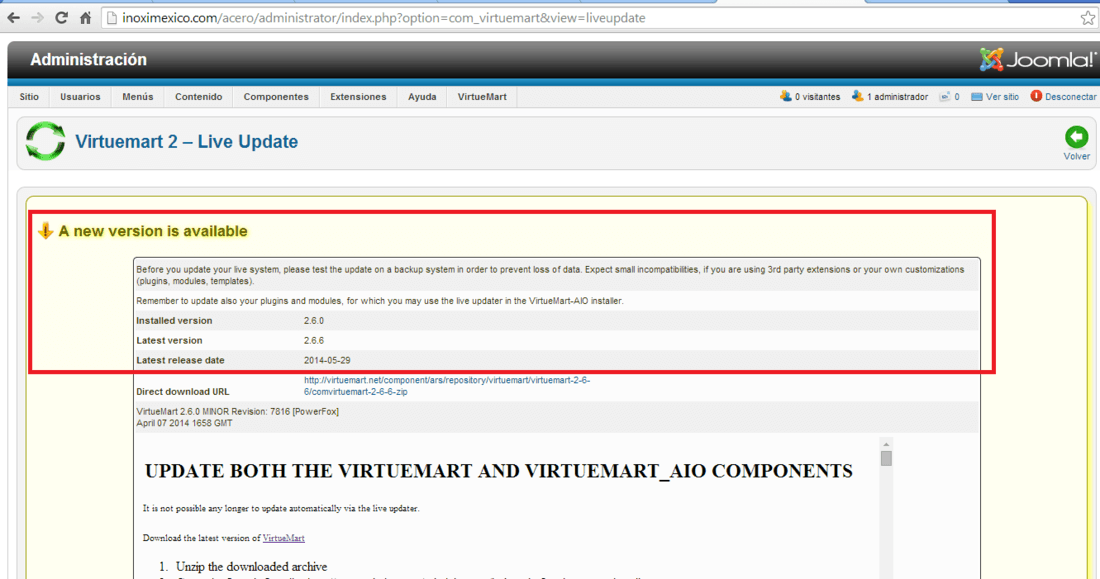
Task: Click the browser forward arrow
Action: tap(37, 18)
